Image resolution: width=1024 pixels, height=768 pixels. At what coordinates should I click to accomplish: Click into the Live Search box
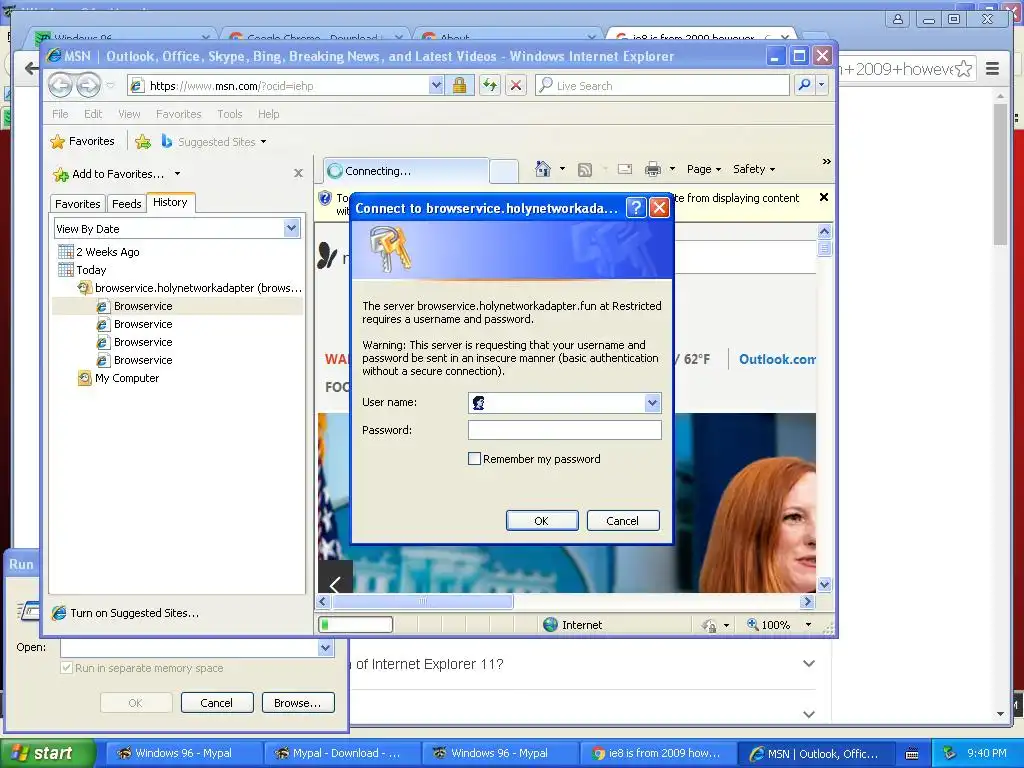pos(663,86)
